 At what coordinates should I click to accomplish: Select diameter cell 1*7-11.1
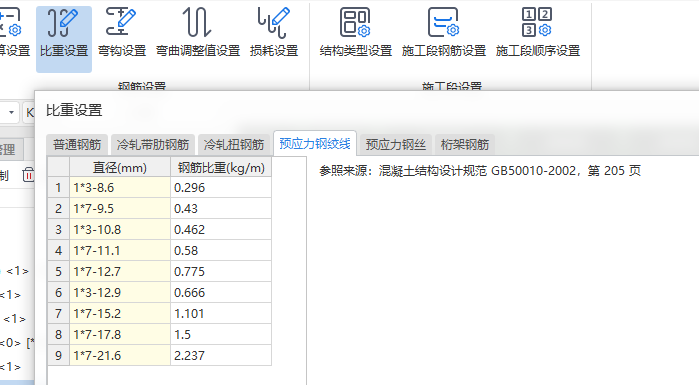point(120,250)
